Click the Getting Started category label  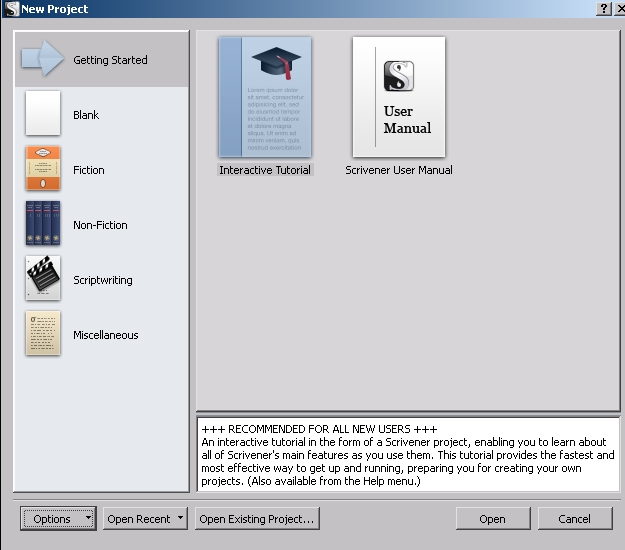click(x=110, y=60)
